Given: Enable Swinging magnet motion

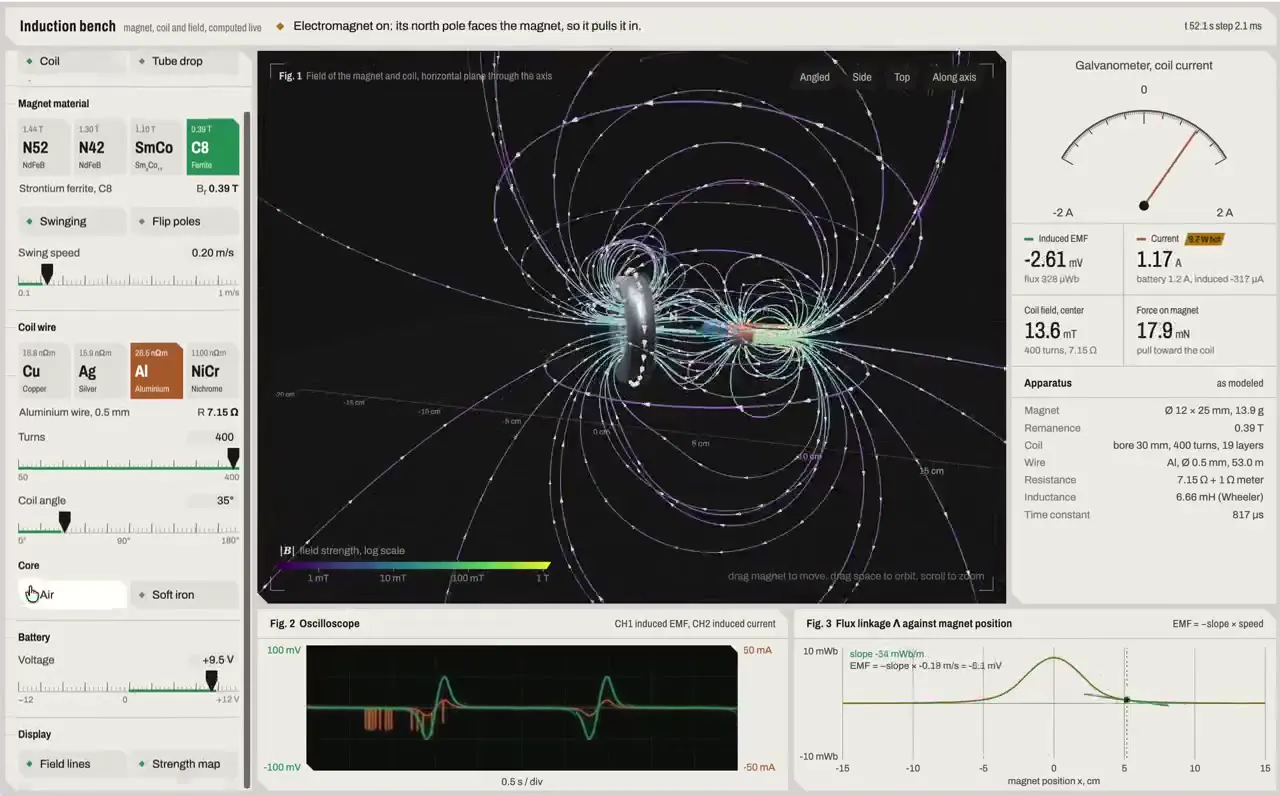Looking at the screenshot, I should point(72,221).
